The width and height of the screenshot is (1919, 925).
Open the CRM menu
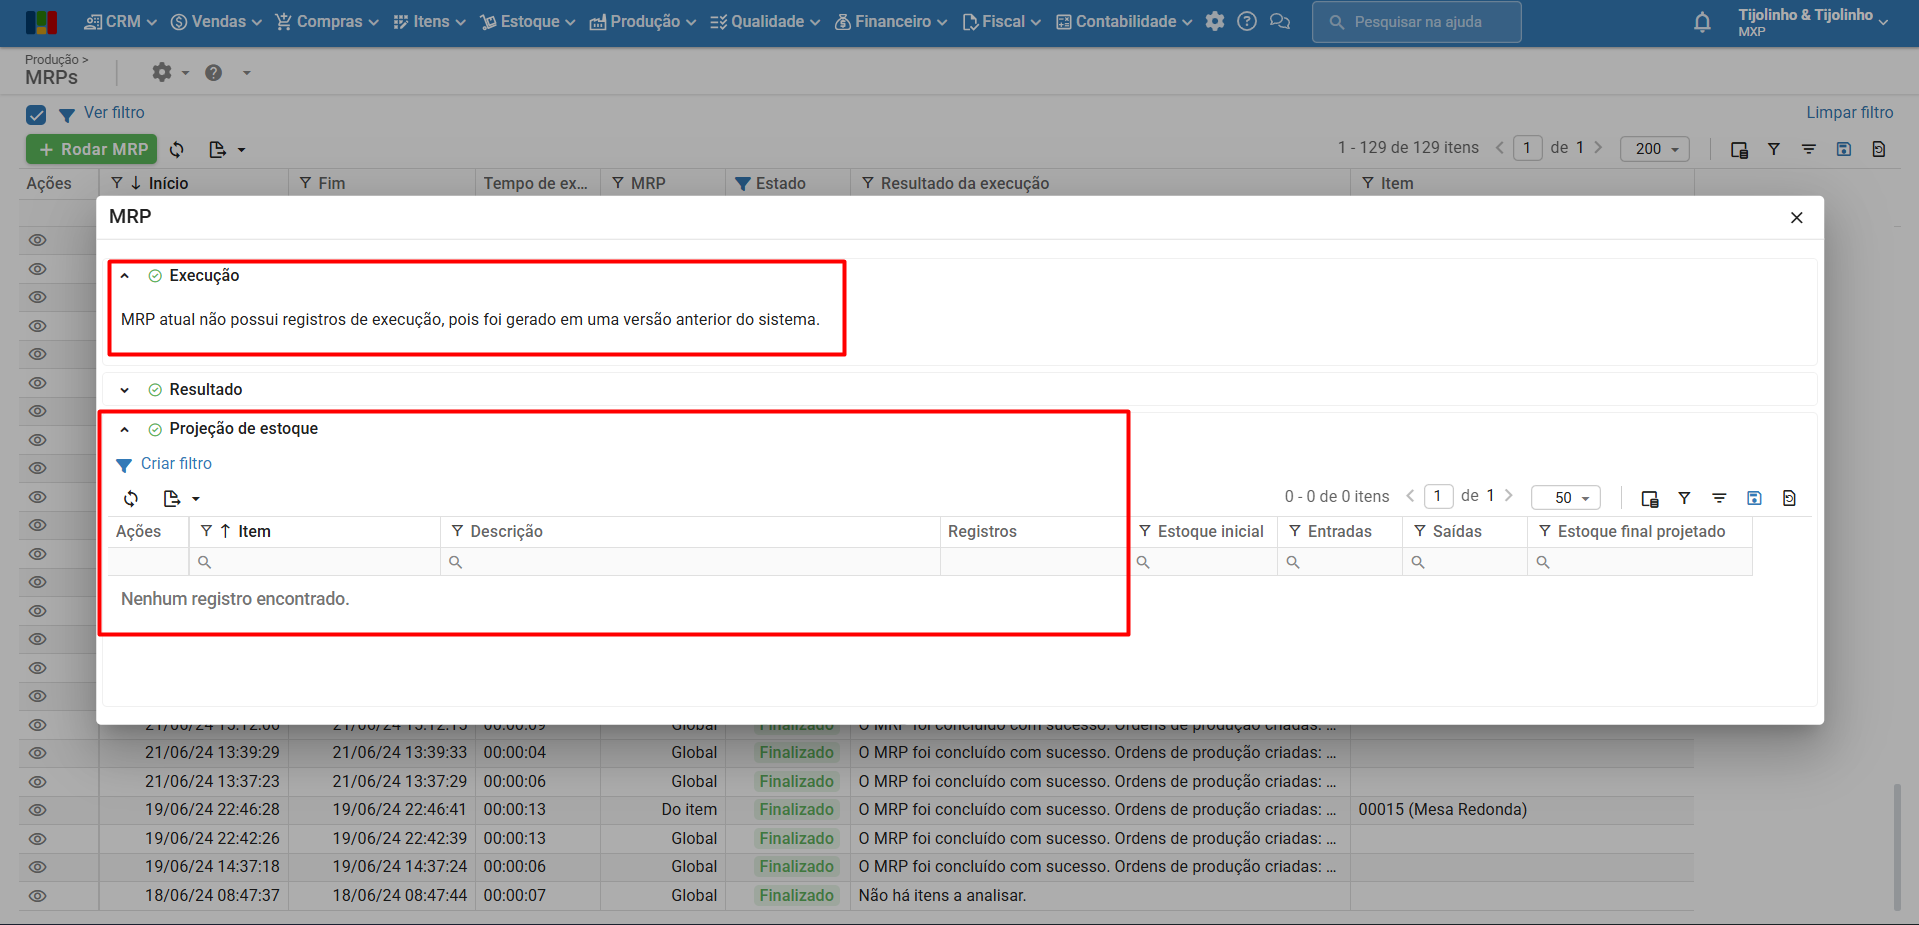coord(120,22)
